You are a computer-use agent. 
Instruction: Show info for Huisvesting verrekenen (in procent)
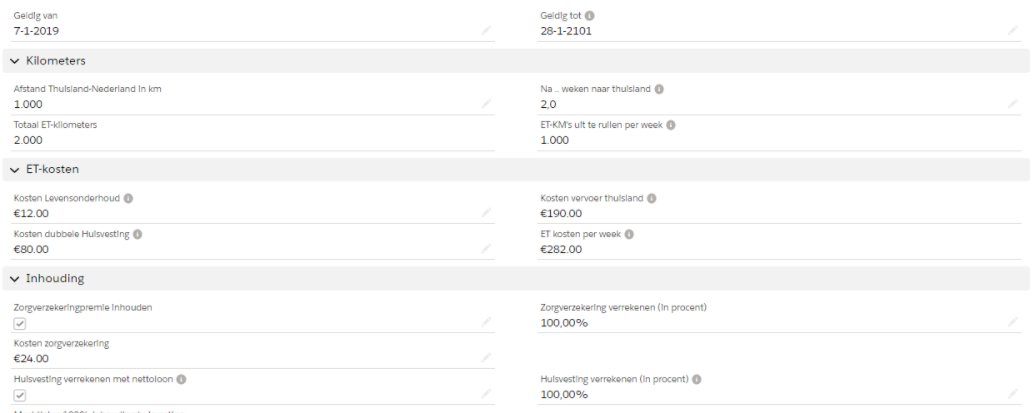[x=697, y=379]
